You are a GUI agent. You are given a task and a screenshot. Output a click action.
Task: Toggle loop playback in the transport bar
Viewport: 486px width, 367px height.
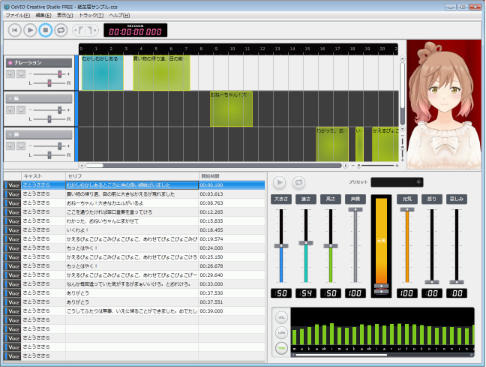(x=61, y=30)
